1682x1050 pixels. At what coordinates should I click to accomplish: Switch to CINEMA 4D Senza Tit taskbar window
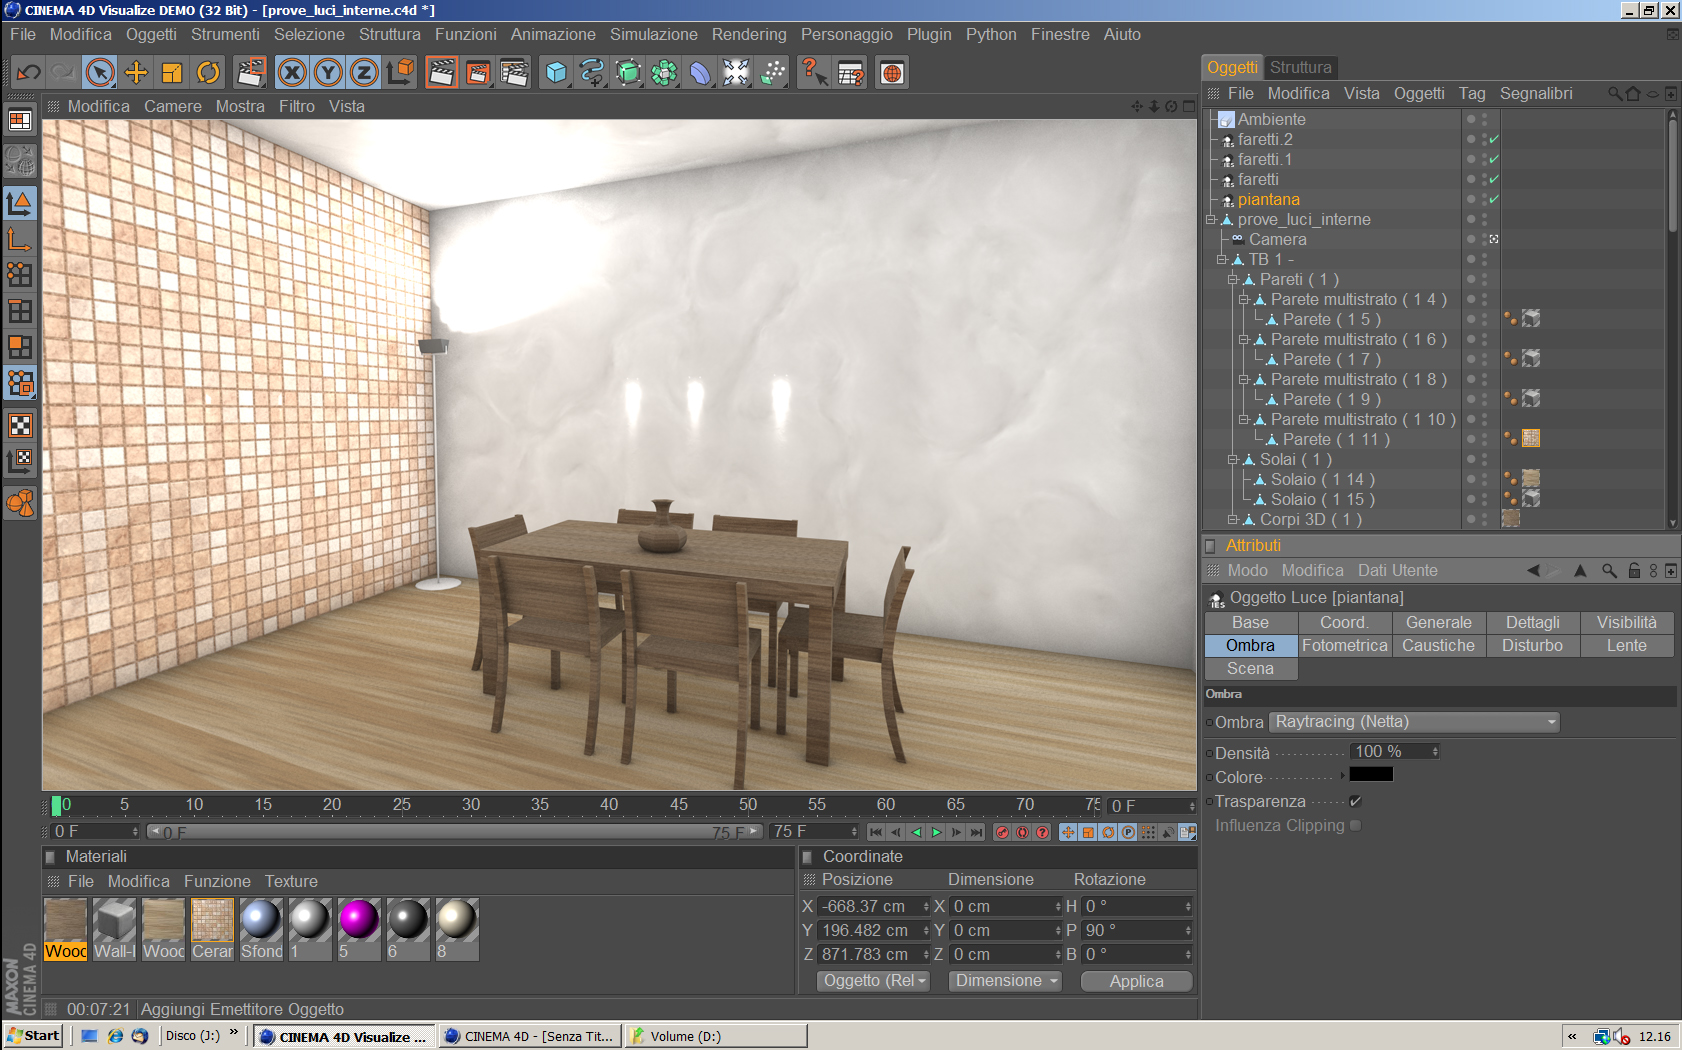(530, 1036)
